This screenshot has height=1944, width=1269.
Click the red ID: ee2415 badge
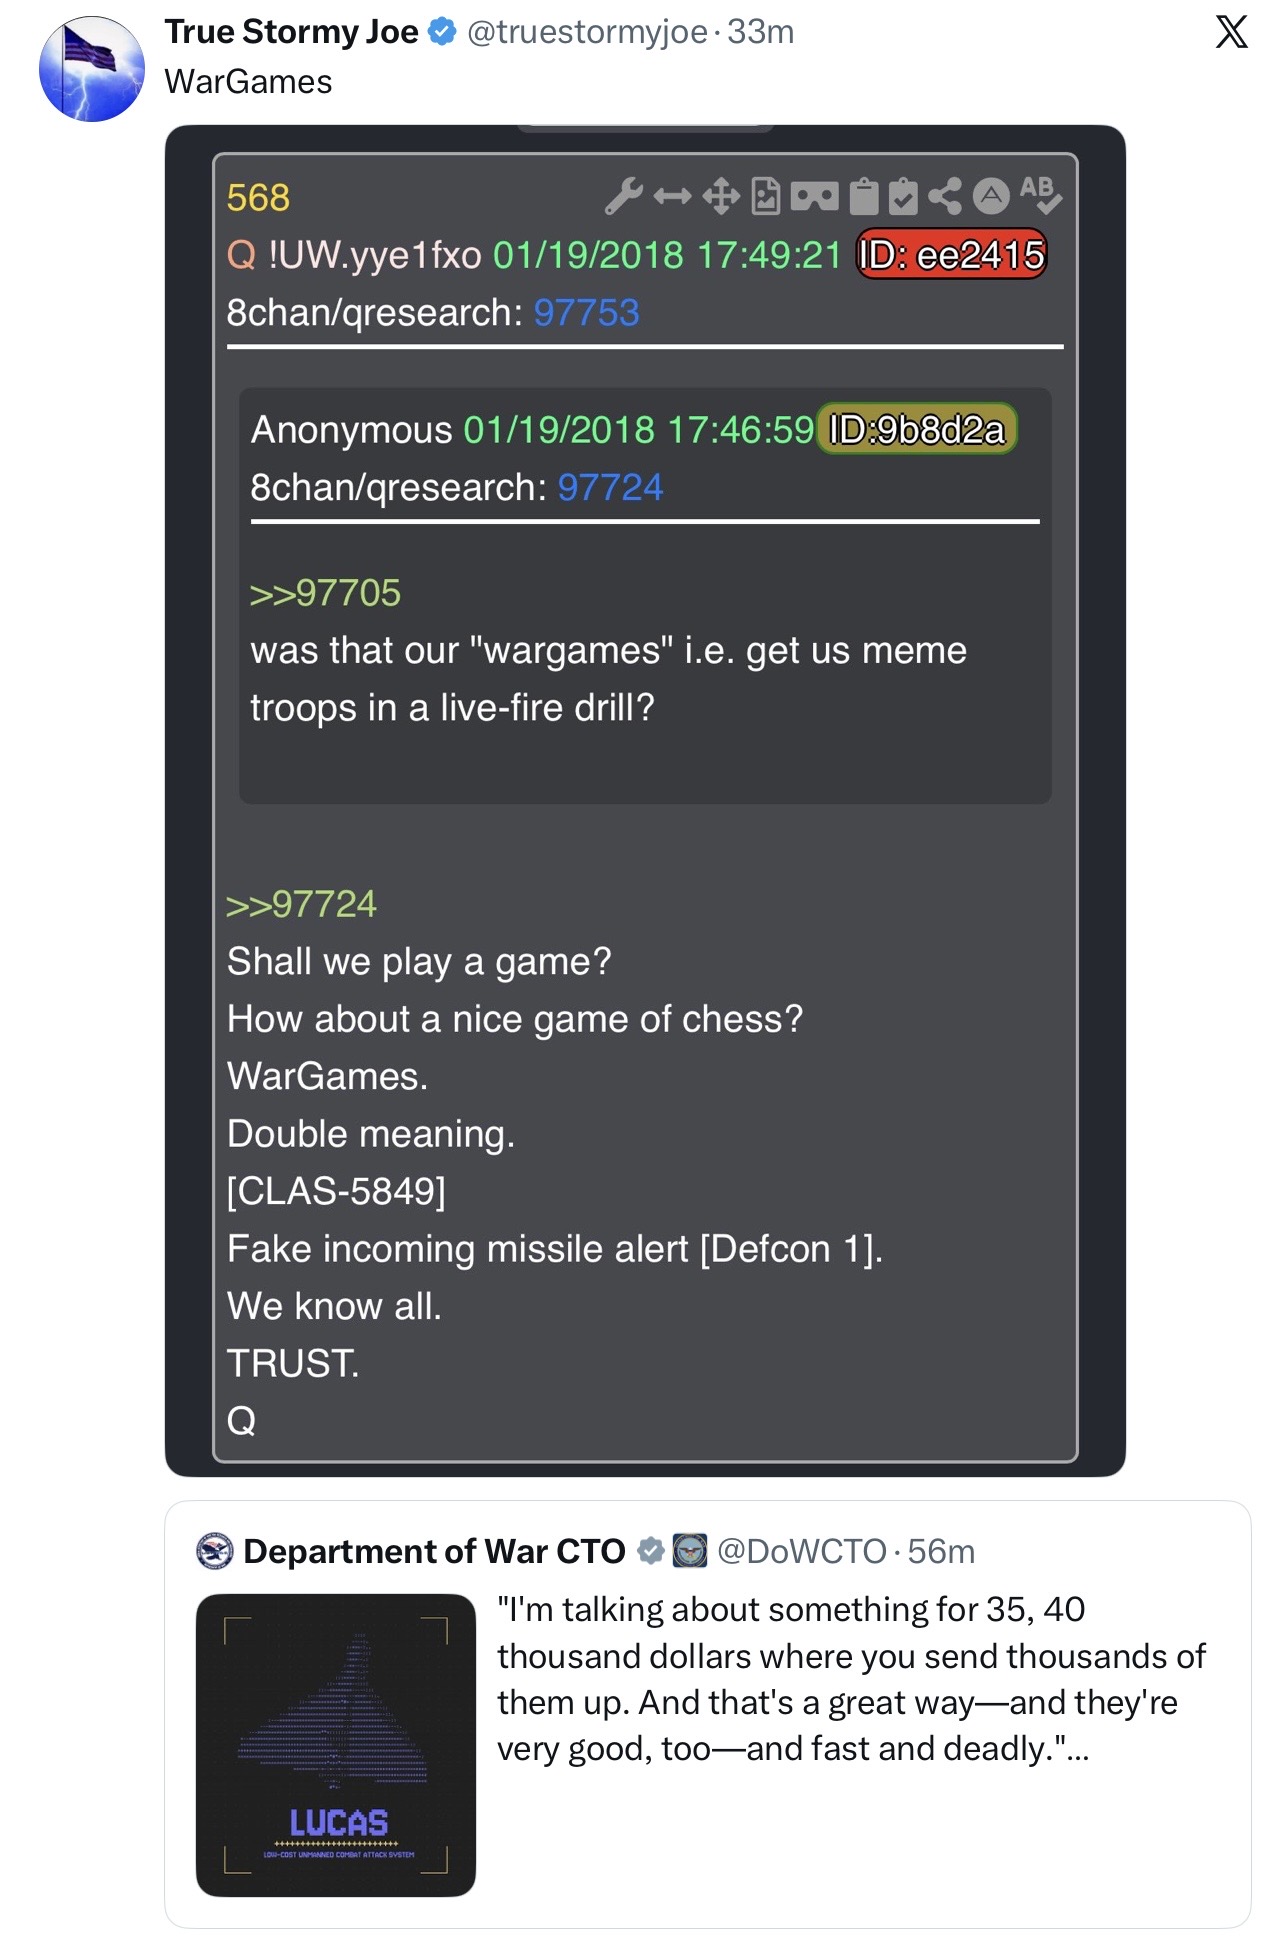(951, 254)
